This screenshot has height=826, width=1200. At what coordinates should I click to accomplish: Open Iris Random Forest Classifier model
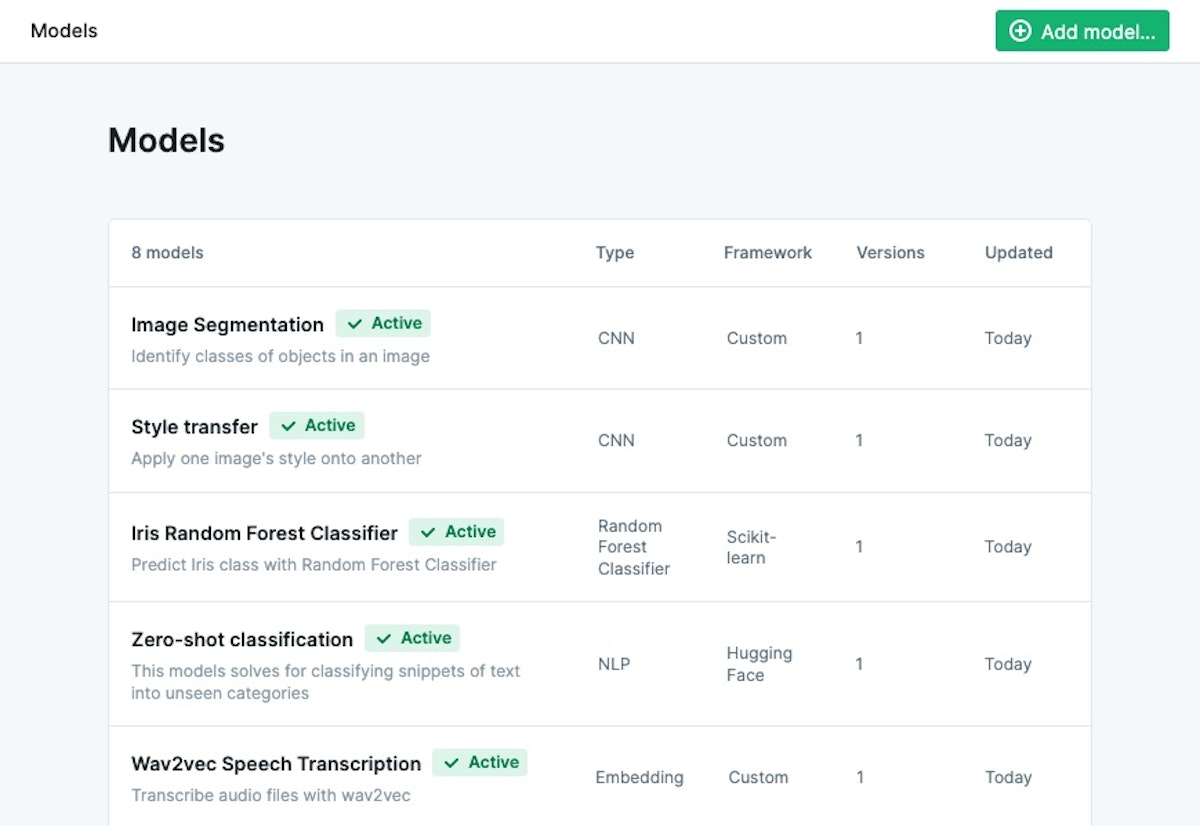(x=264, y=533)
